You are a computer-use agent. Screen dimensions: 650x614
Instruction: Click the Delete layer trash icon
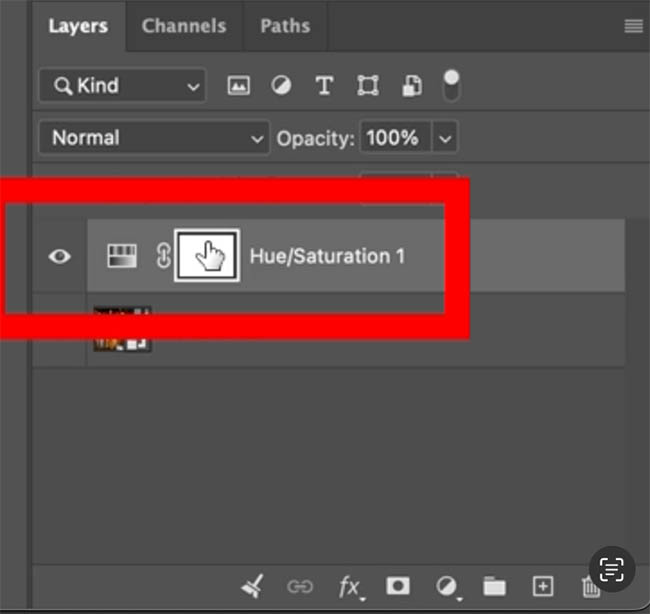[x=590, y=587]
